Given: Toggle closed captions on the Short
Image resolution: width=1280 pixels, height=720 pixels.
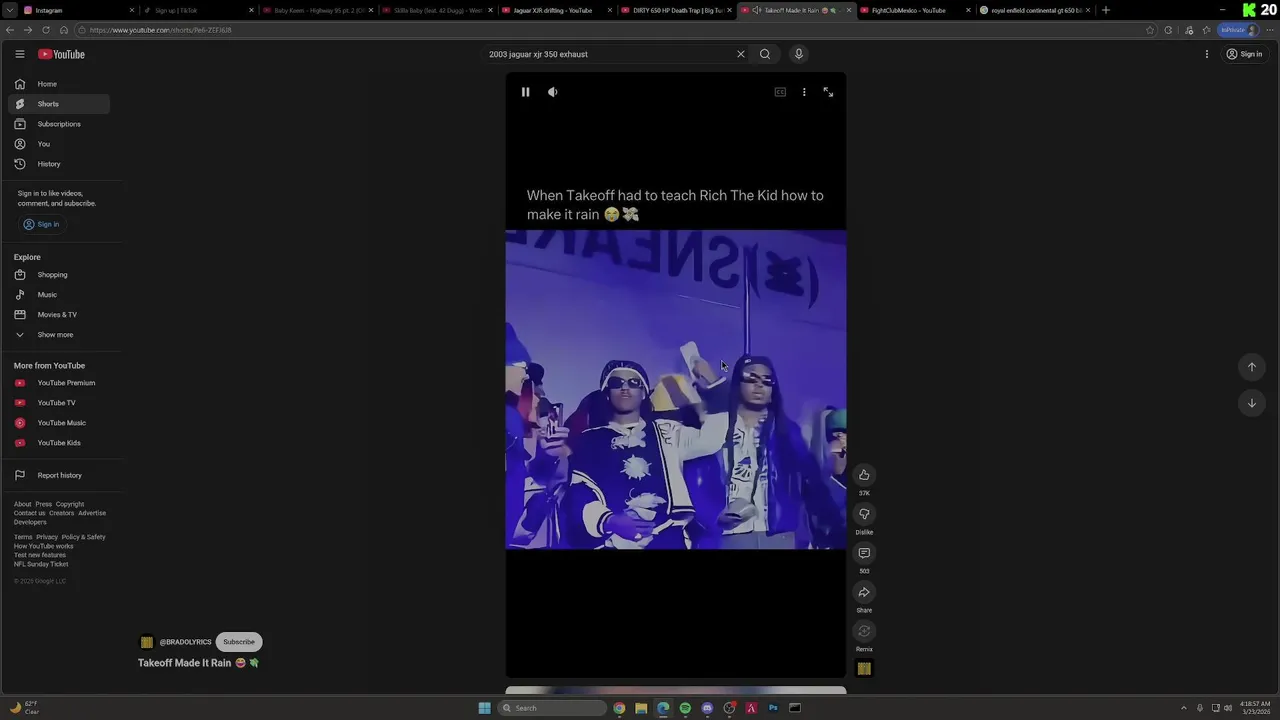Looking at the screenshot, I should [780, 92].
